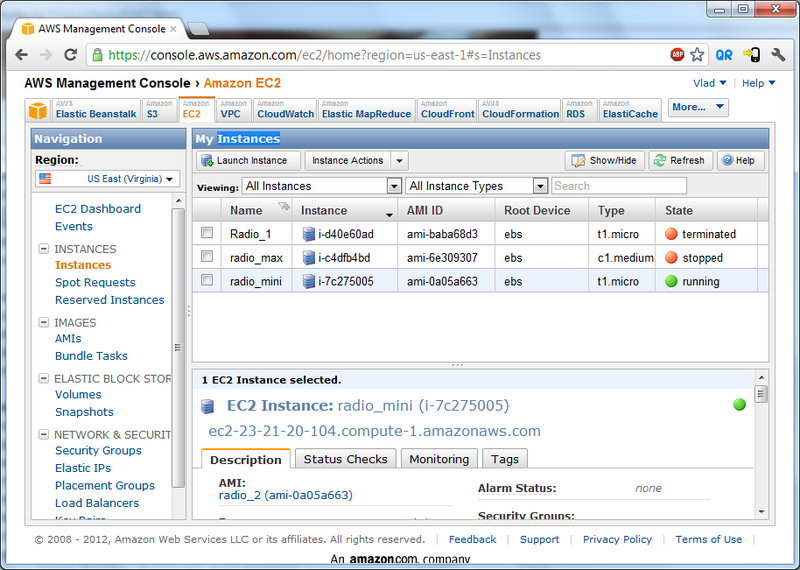Tick the checkbox for radio_mini

[207, 280]
